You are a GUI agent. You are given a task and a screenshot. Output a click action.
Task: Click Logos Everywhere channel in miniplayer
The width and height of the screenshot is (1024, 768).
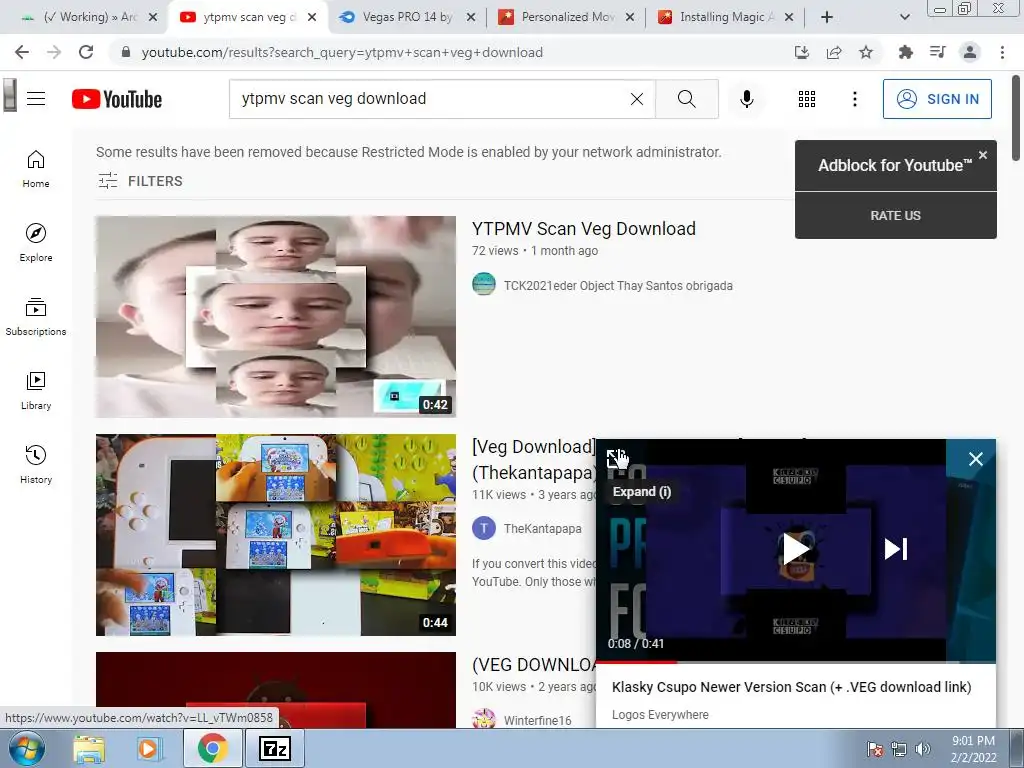click(660, 714)
